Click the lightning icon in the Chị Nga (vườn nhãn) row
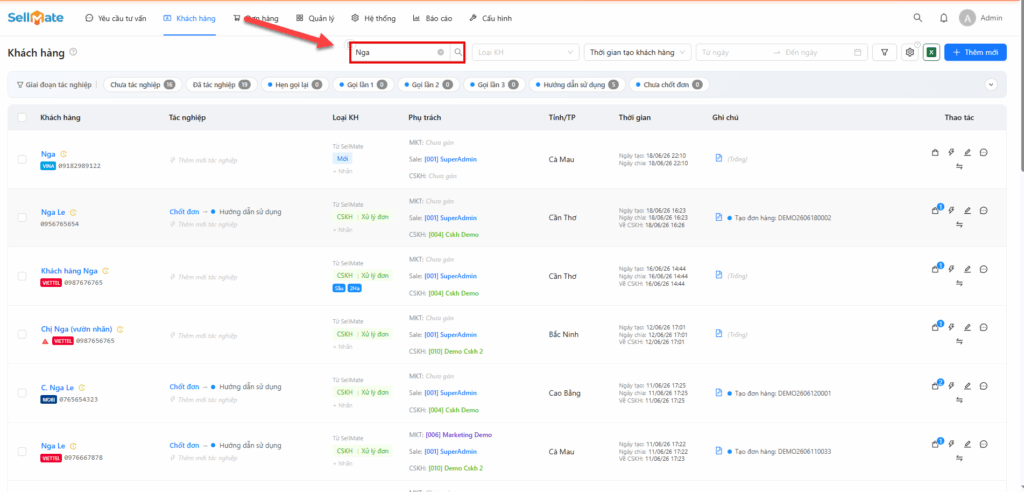Image resolution: width=1024 pixels, height=492 pixels. pos(951,327)
